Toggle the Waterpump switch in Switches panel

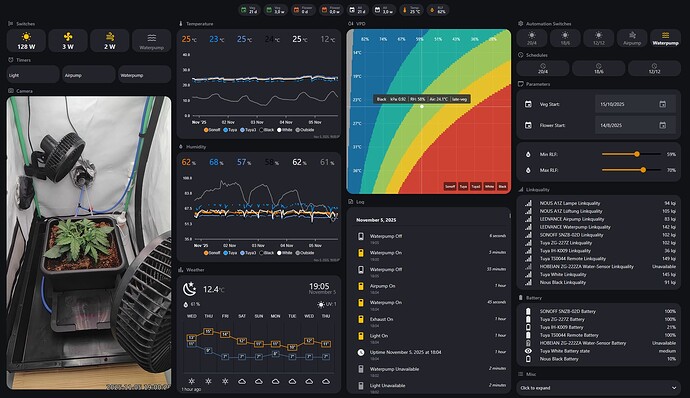click(151, 41)
